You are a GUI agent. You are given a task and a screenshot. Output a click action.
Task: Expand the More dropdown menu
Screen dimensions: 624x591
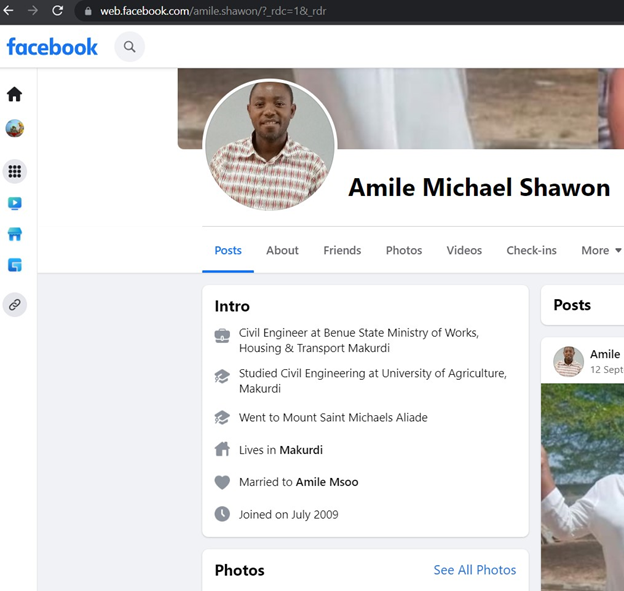[601, 250]
